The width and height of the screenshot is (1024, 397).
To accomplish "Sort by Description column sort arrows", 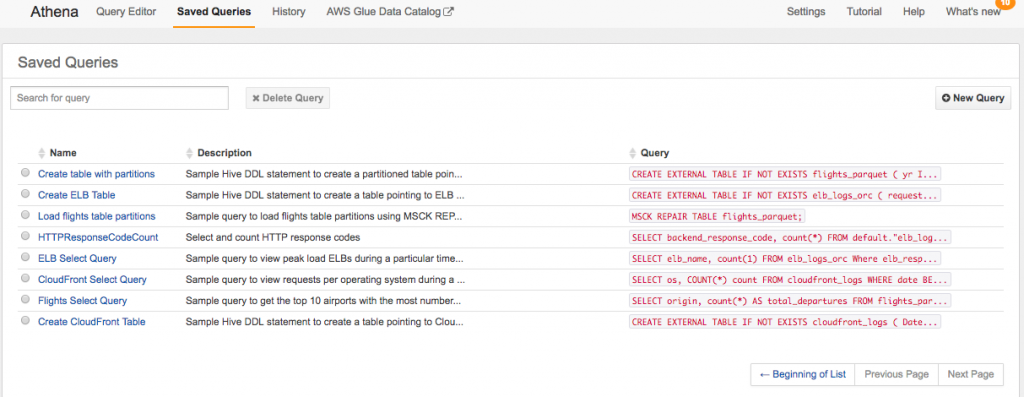I will pyautogui.click(x=189, y=153).
